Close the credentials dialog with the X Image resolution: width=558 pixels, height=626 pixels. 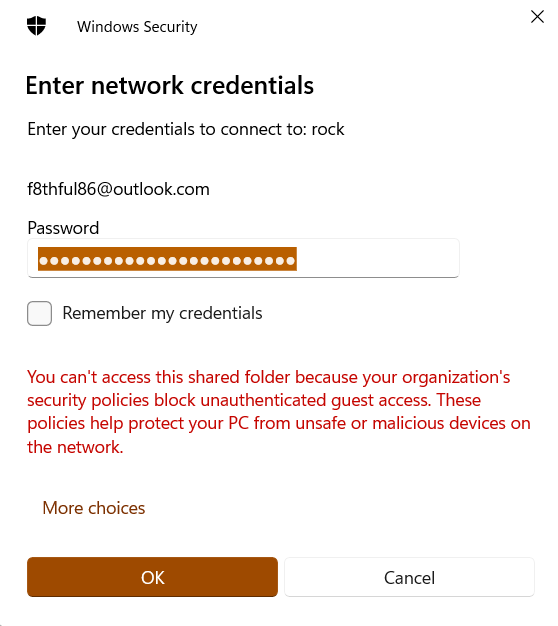(x=537, y=17)
